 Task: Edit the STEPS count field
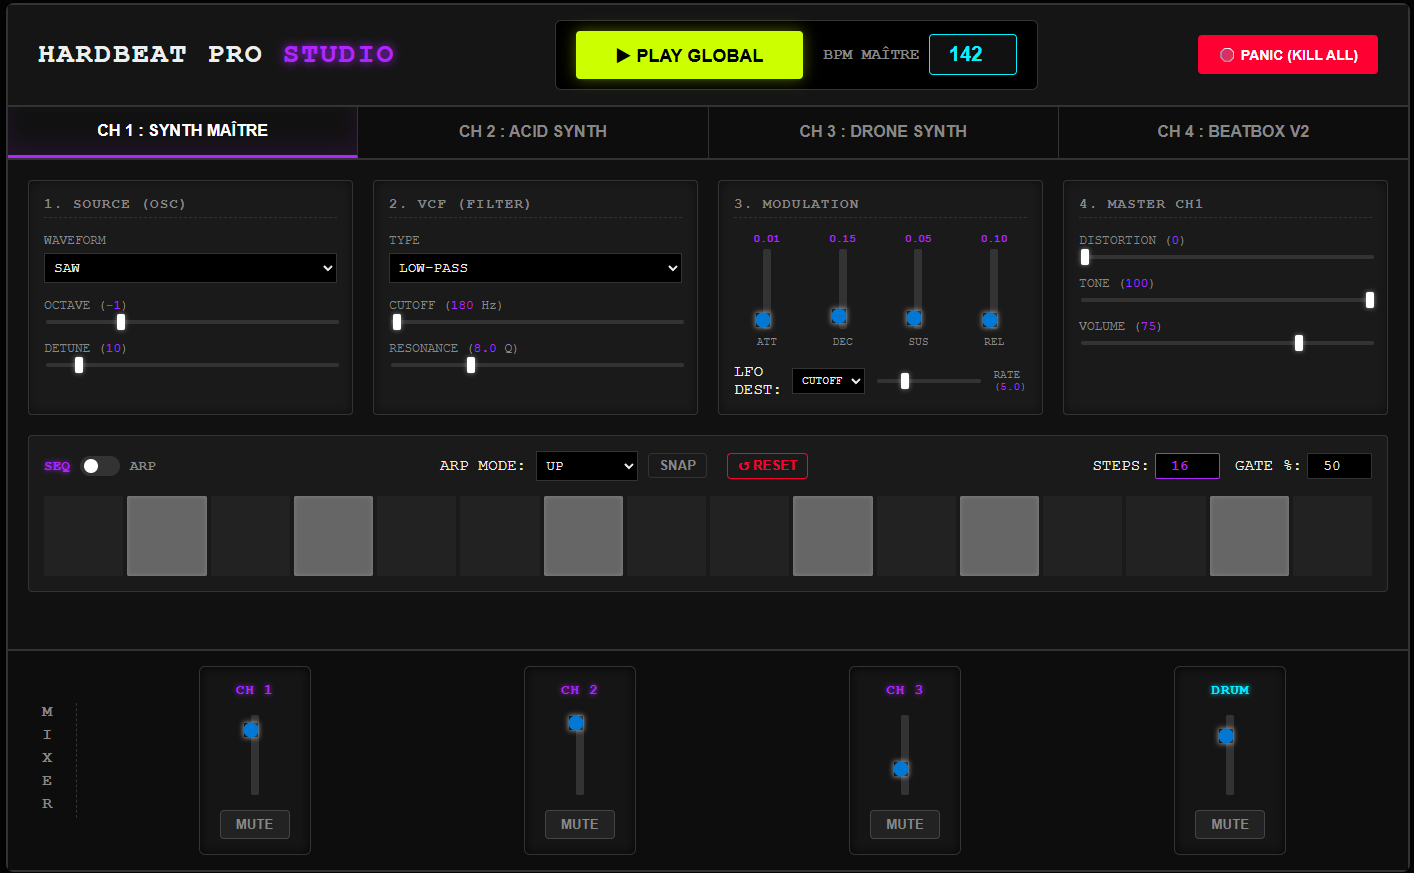point(1187,465)
